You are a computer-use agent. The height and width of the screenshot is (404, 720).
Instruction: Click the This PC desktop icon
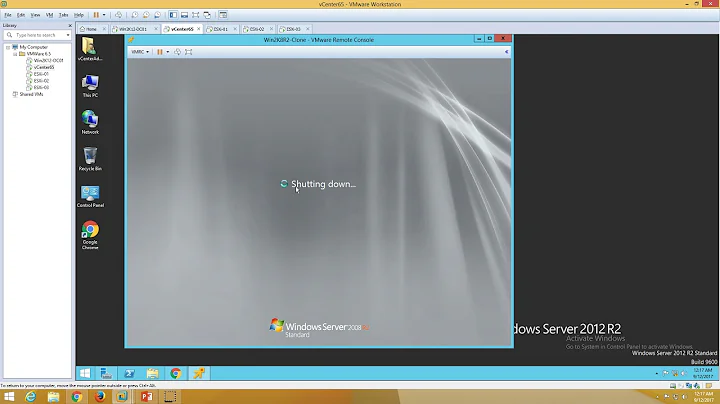(x=90, y=86)
